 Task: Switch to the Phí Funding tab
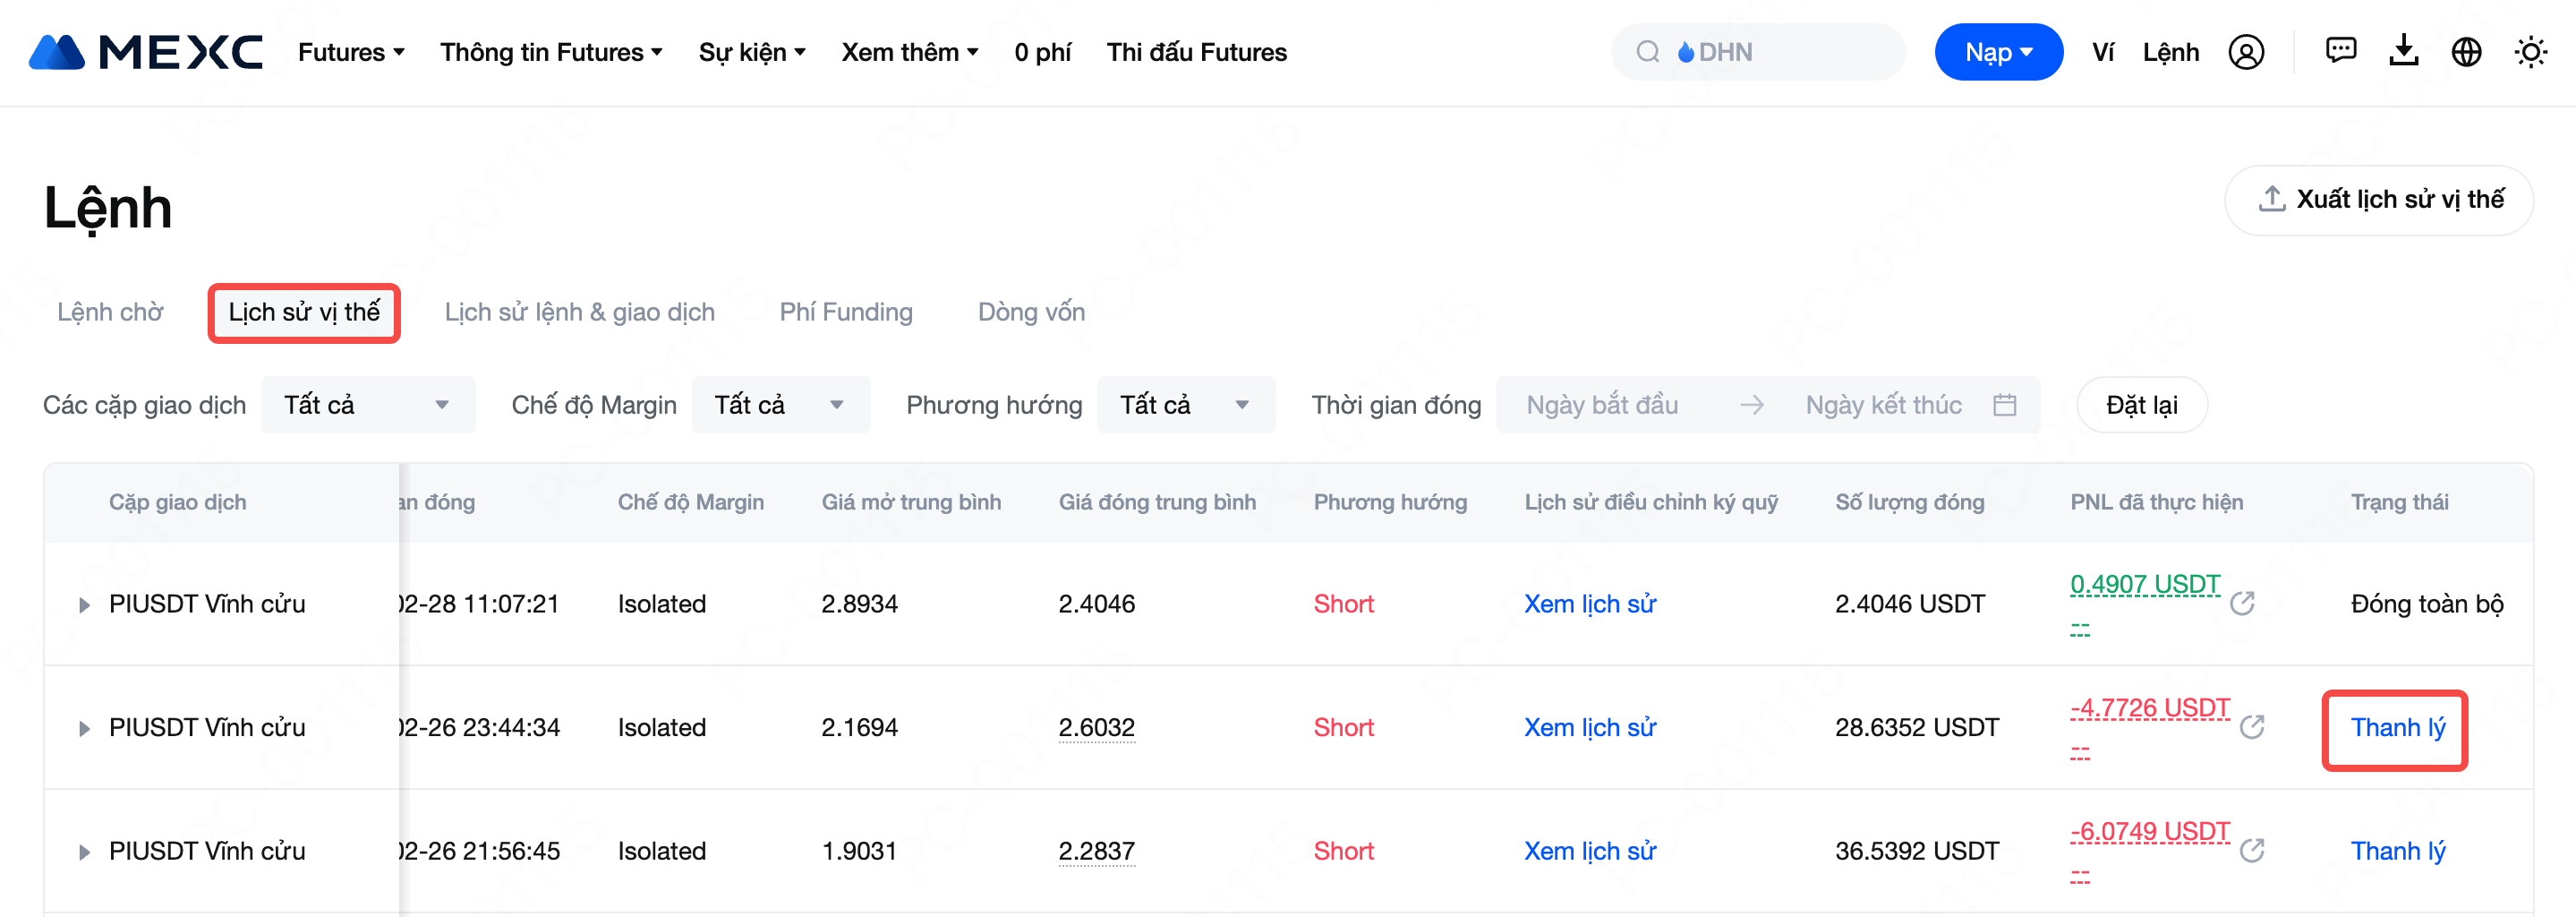[845, 313]
